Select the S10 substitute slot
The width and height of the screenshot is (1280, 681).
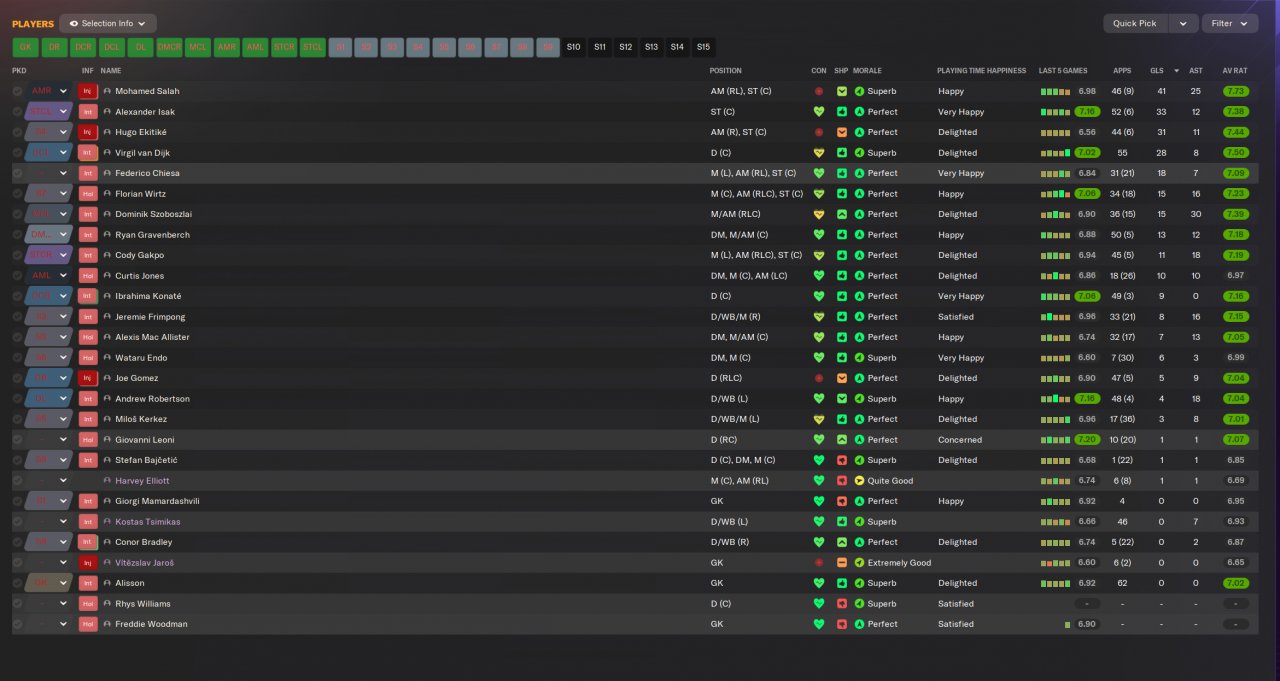(573, 47)
